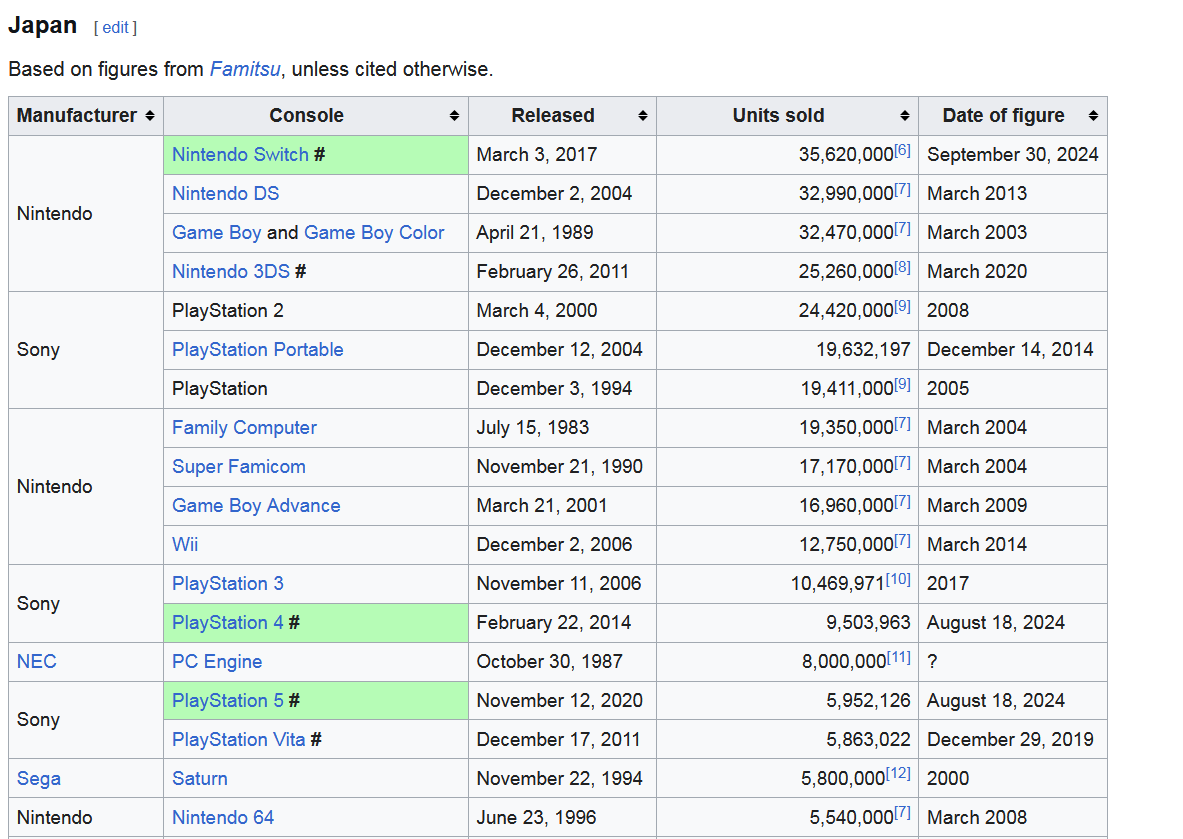
Task: Sort by Released date using arrows
Action: 643,115
